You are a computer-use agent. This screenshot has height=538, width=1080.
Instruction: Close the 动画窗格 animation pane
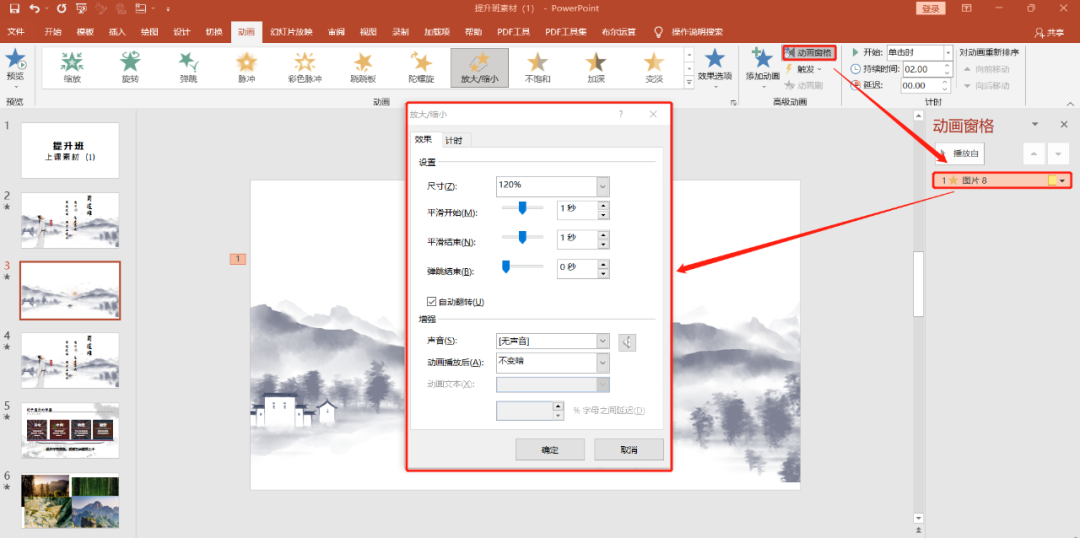[x=1063, y=125]
